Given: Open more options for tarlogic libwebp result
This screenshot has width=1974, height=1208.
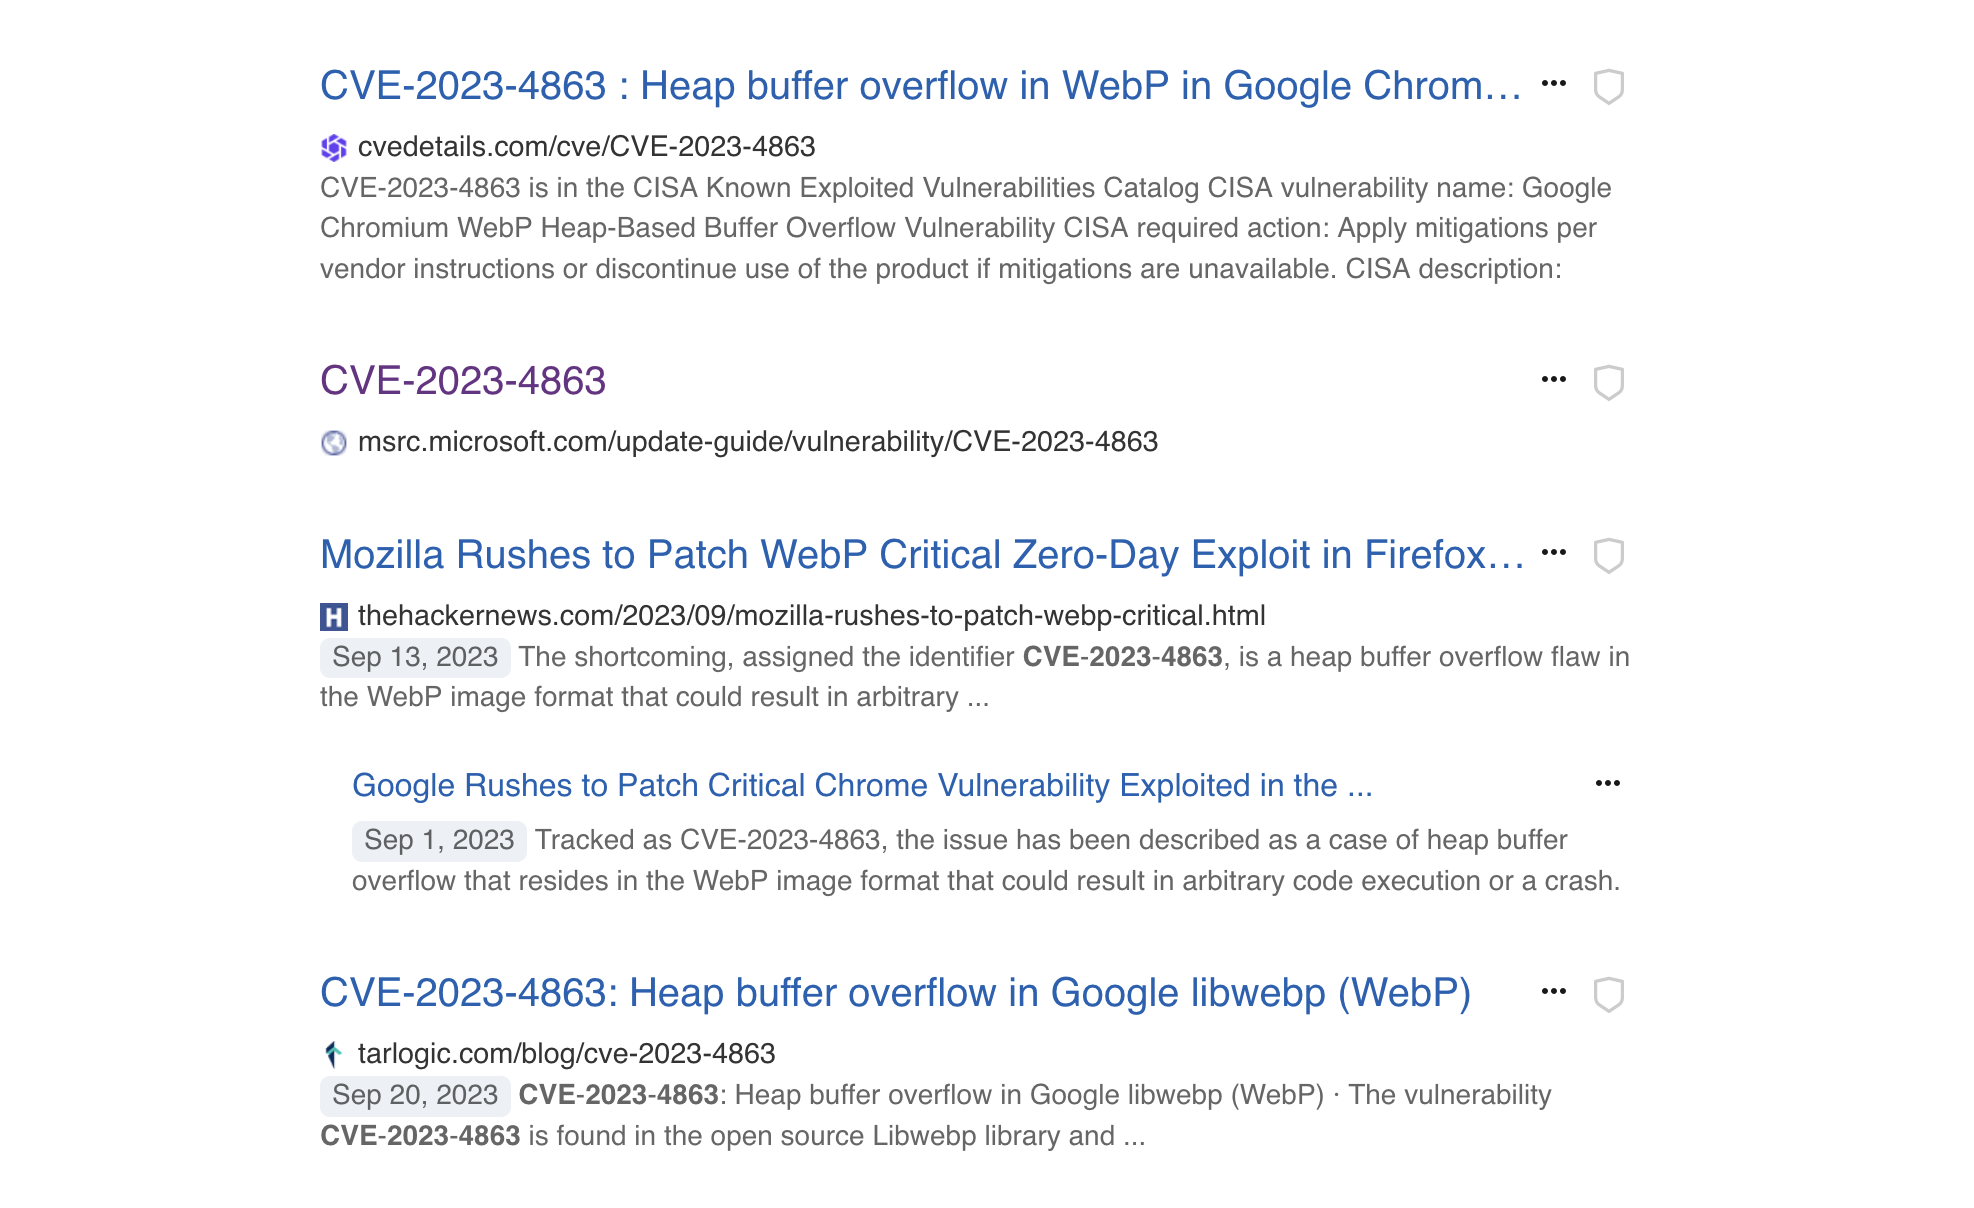Looking at the screenshot, I should (x=1554, y=991).
